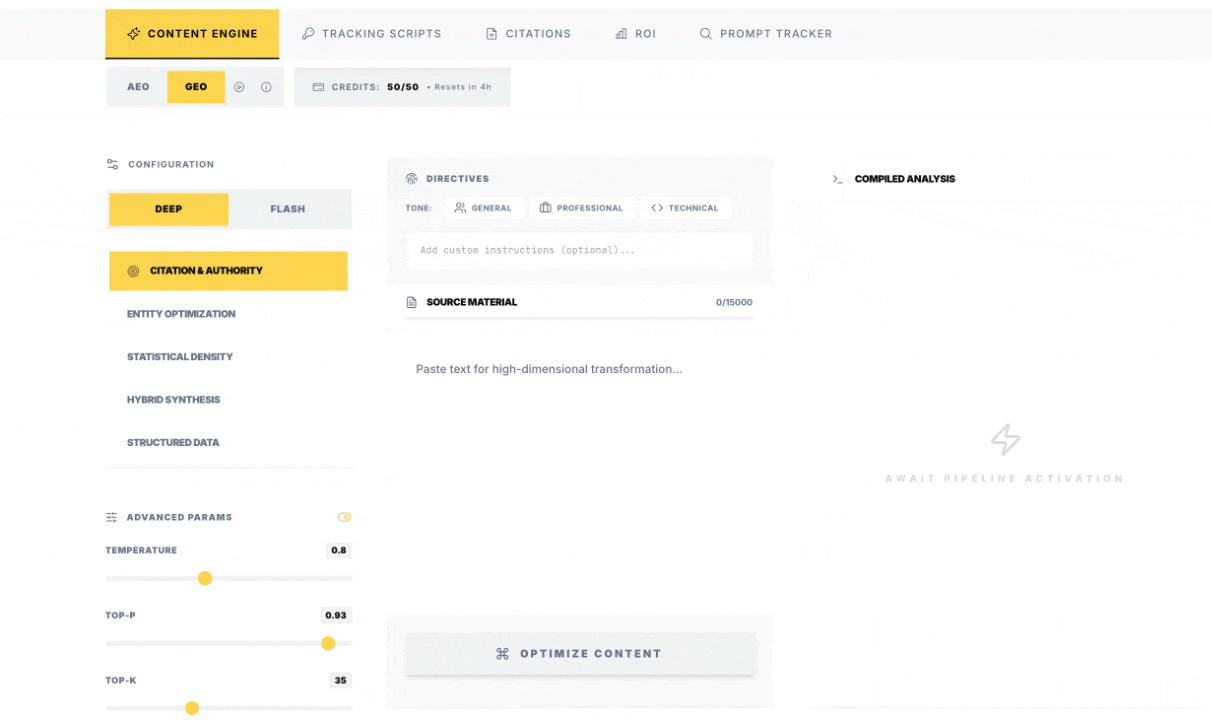Click the Directives gear icon
Screen dimensions: 1212x720
point(411,178)
